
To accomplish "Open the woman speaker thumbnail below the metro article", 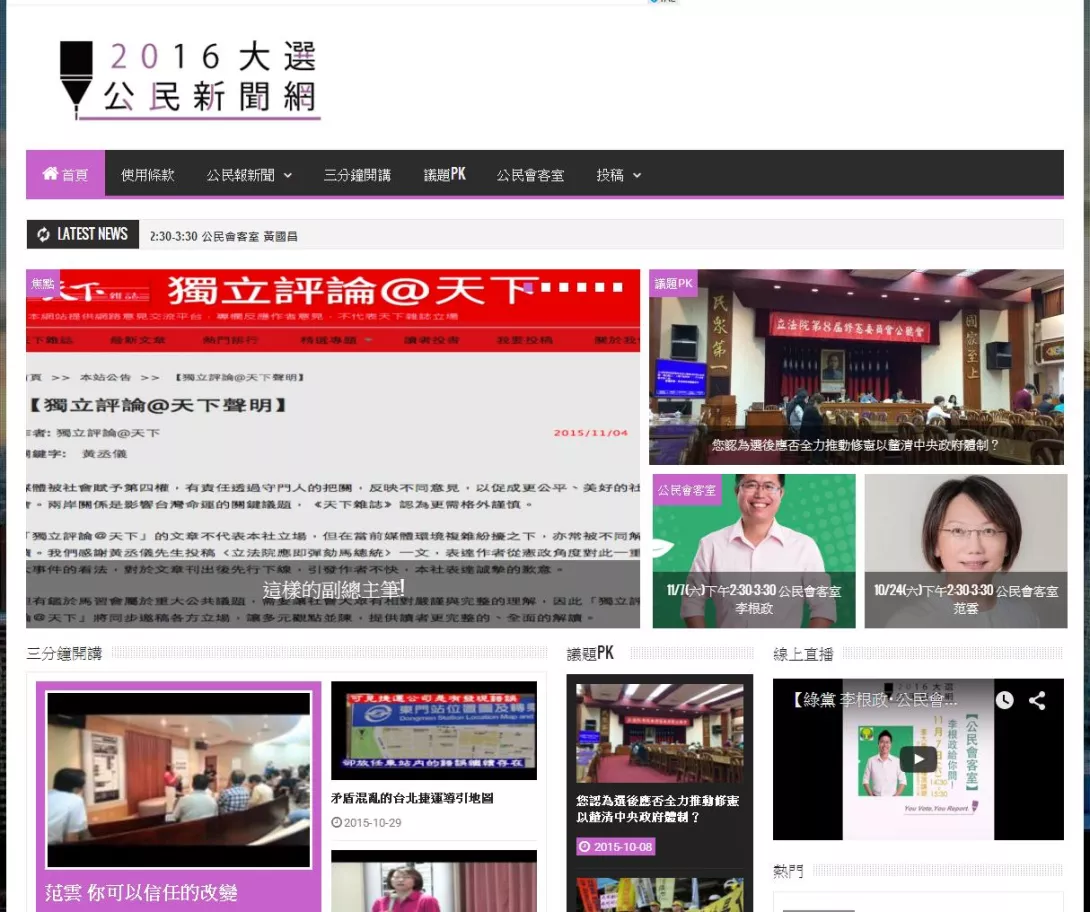I will tap(434, 881).
